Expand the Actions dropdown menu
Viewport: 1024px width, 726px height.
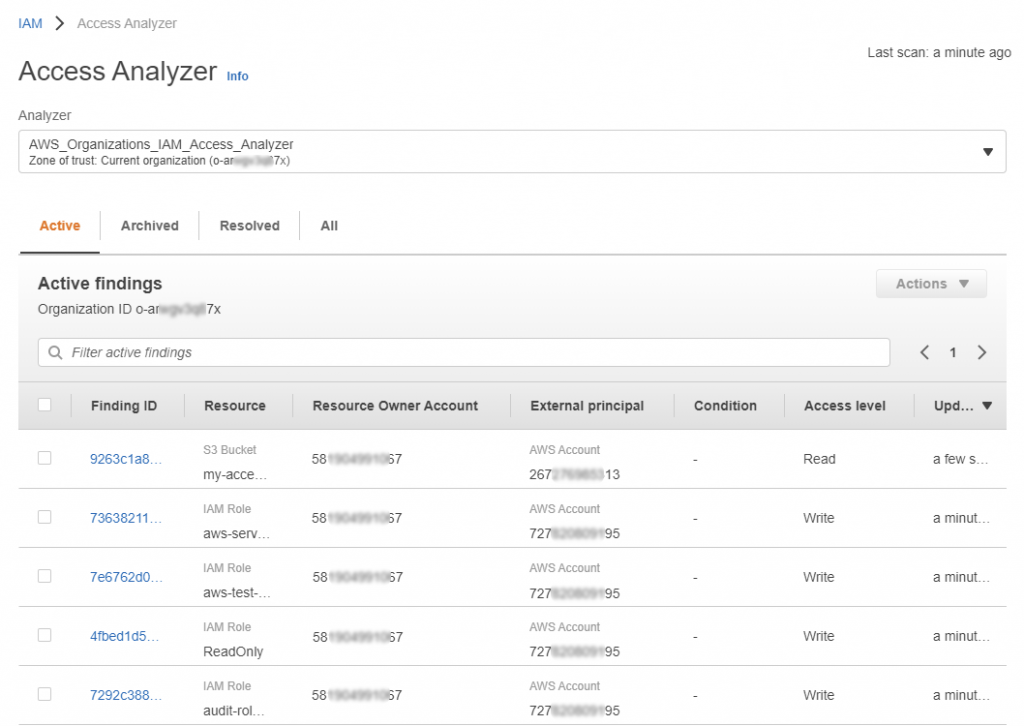click(x=931, y=283)
